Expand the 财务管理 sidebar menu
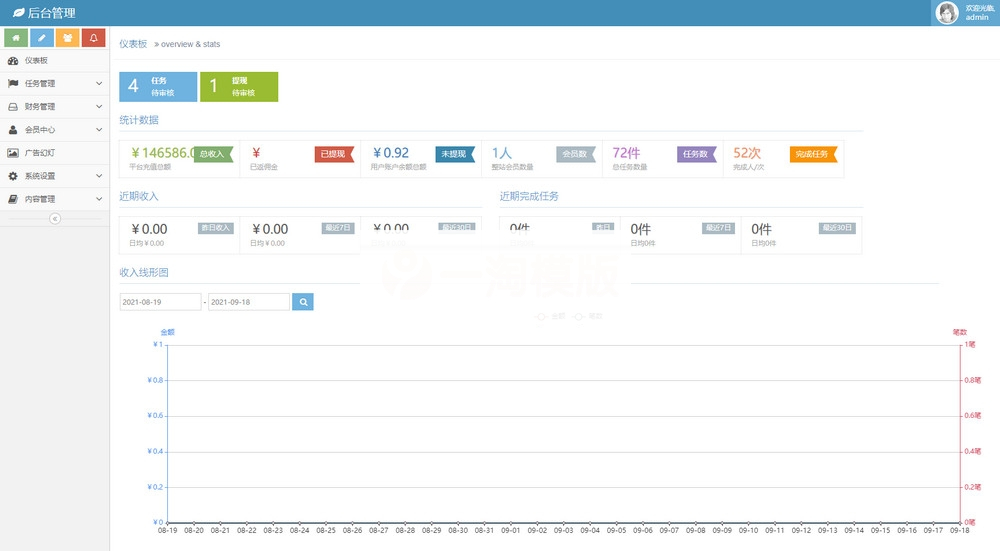This screenshot has height=551, width=1000. tap(54, 106)
